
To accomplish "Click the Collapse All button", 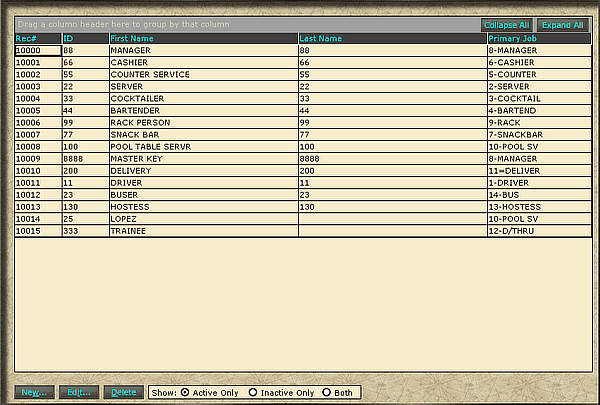I will 507,25.
